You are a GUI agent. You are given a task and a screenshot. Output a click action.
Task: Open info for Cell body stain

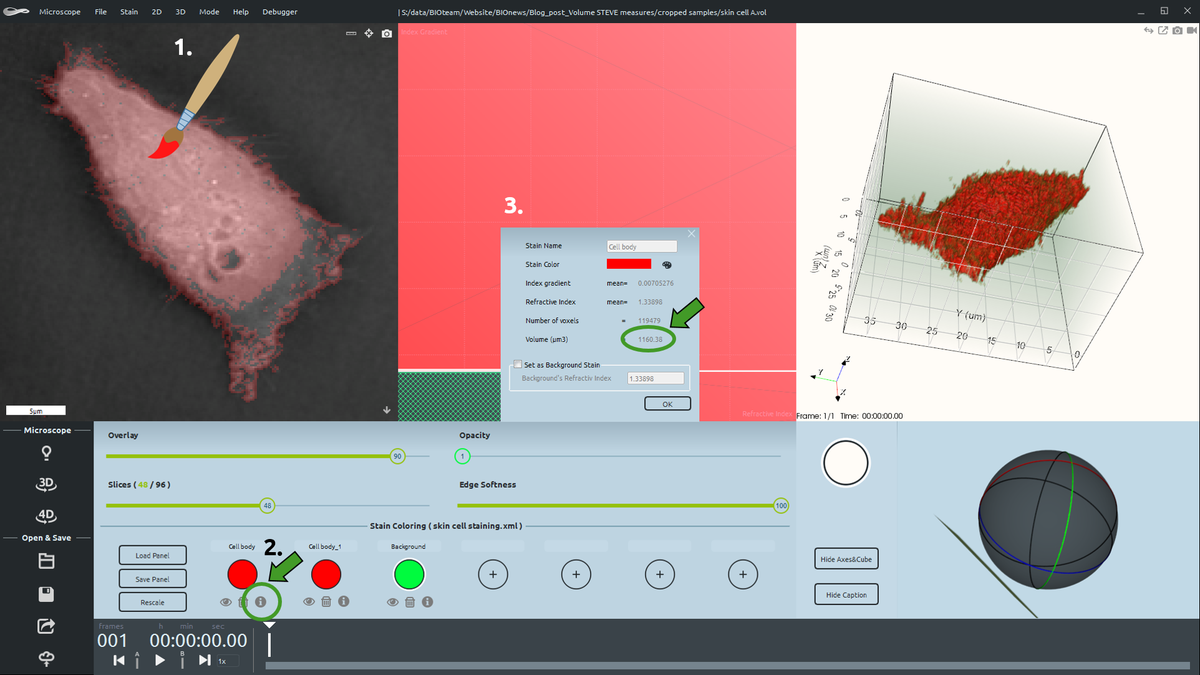click(x=260, y=602)
